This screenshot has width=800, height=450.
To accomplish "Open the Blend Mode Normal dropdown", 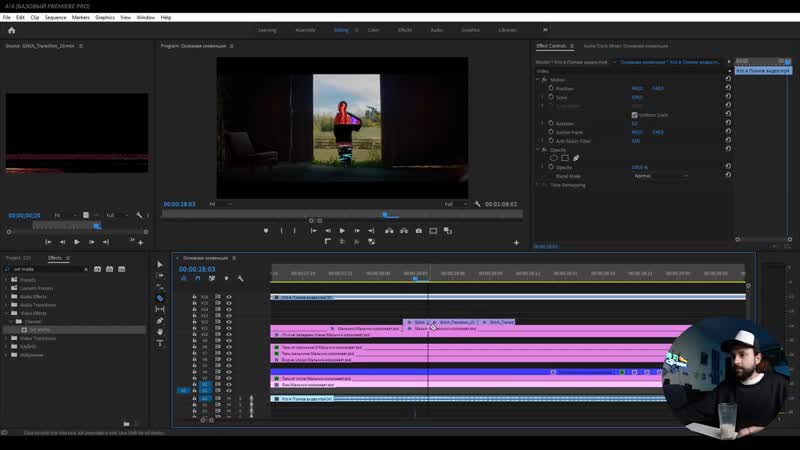I will 661,176.
